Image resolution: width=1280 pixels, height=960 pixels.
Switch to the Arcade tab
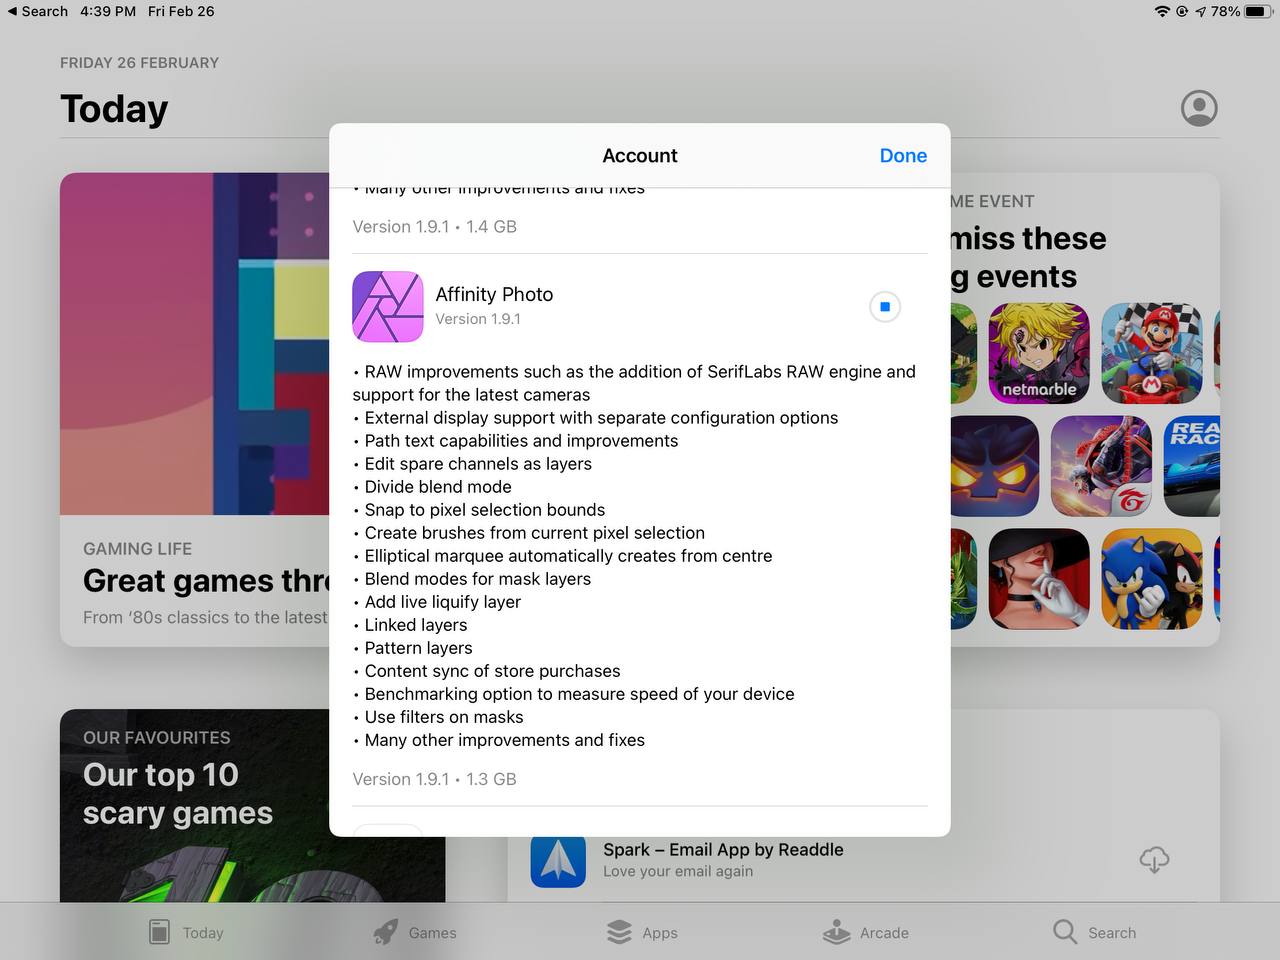(x=866, y=932)
